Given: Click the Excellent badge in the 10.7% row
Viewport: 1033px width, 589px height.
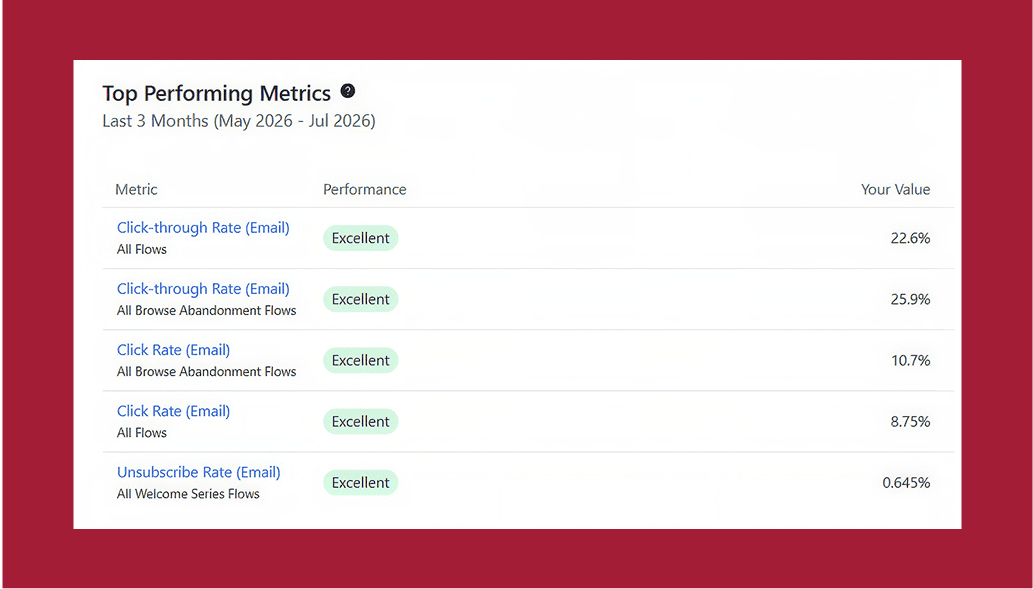Looking at the screenshot, I should point(360,360).
